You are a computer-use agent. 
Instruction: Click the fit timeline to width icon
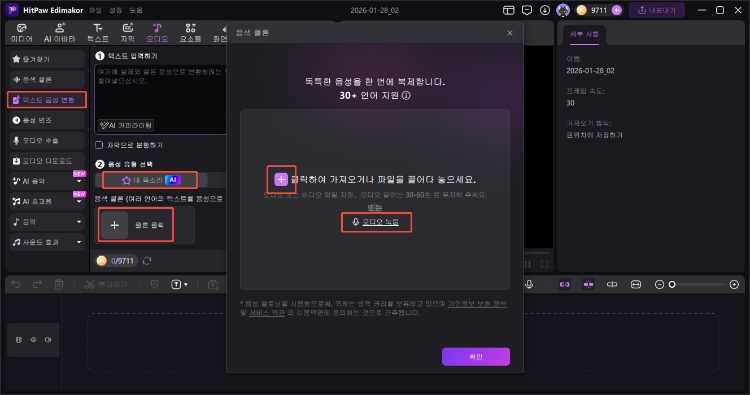tap(636, 285)
